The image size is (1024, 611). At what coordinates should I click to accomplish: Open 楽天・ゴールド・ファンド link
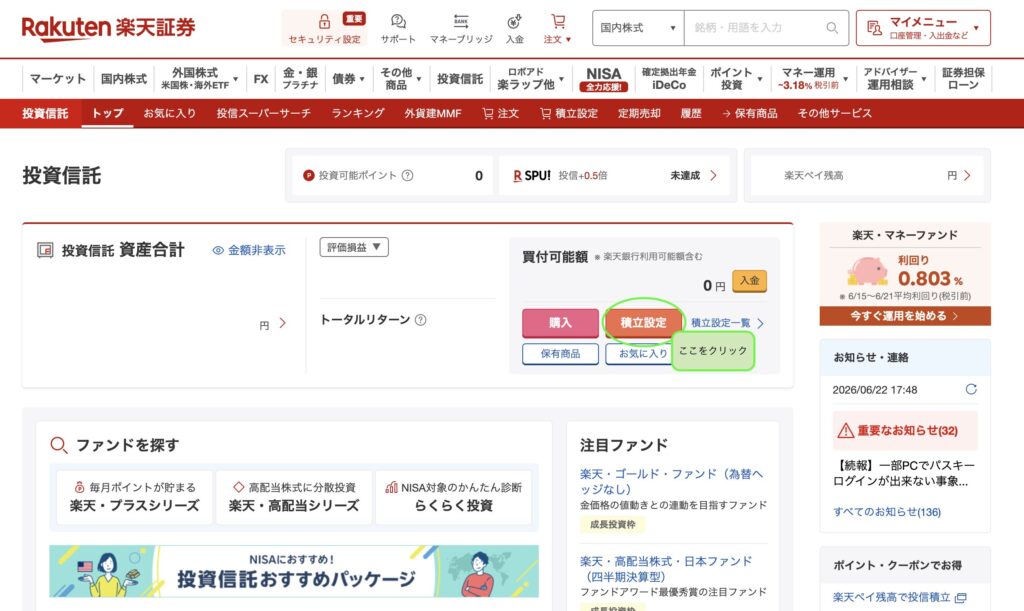coord(671,481)
